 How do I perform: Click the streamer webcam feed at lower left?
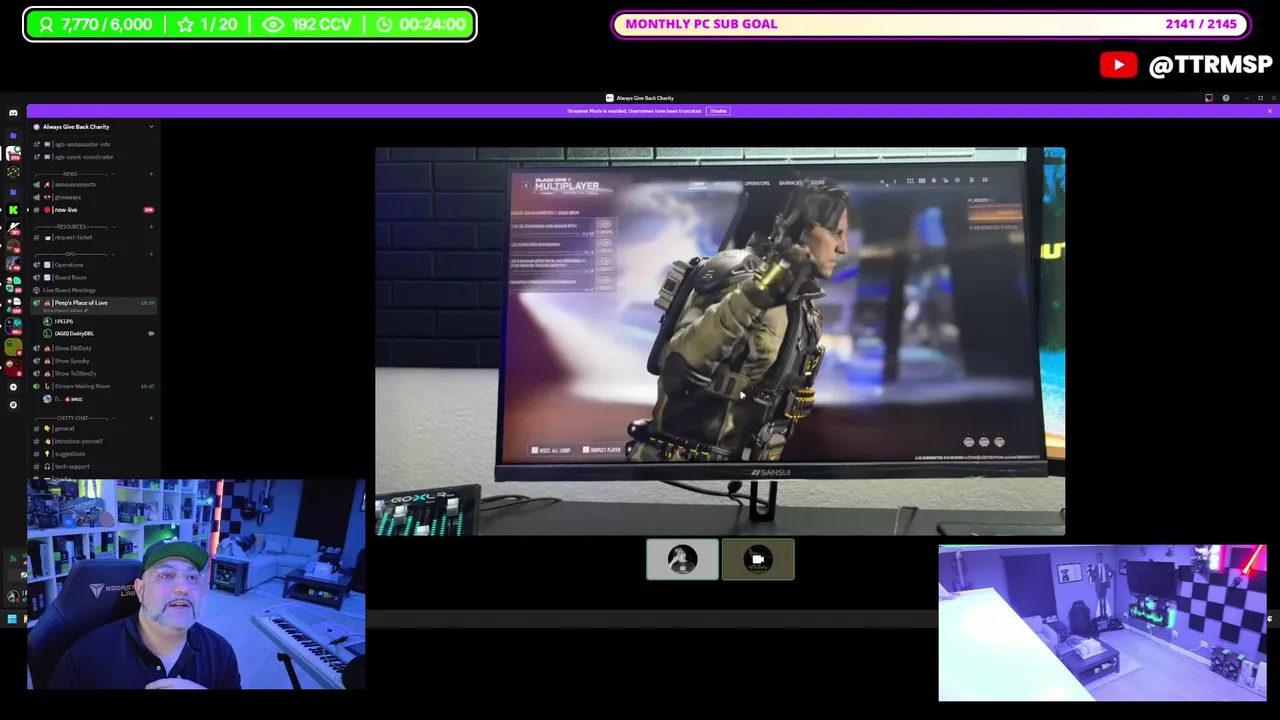pos(196,585)
